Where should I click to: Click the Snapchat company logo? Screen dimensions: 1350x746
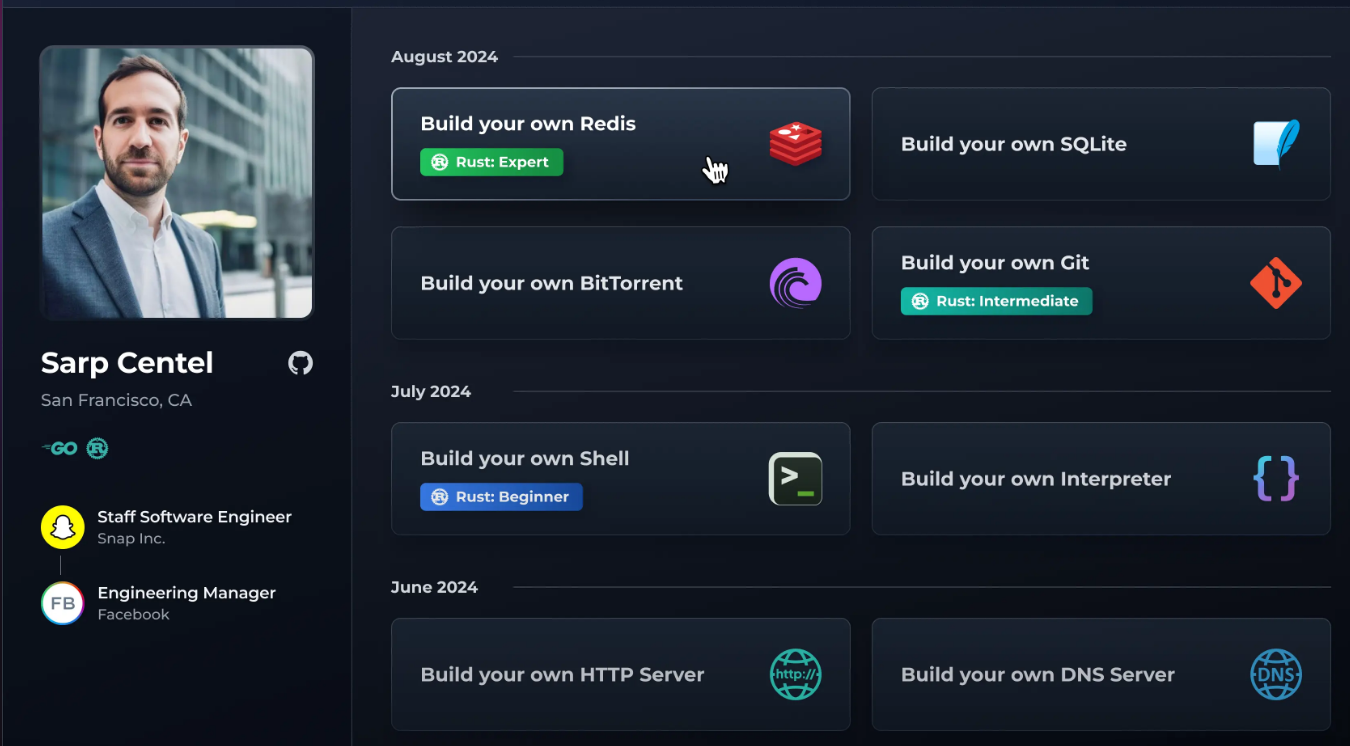[62, 527]
